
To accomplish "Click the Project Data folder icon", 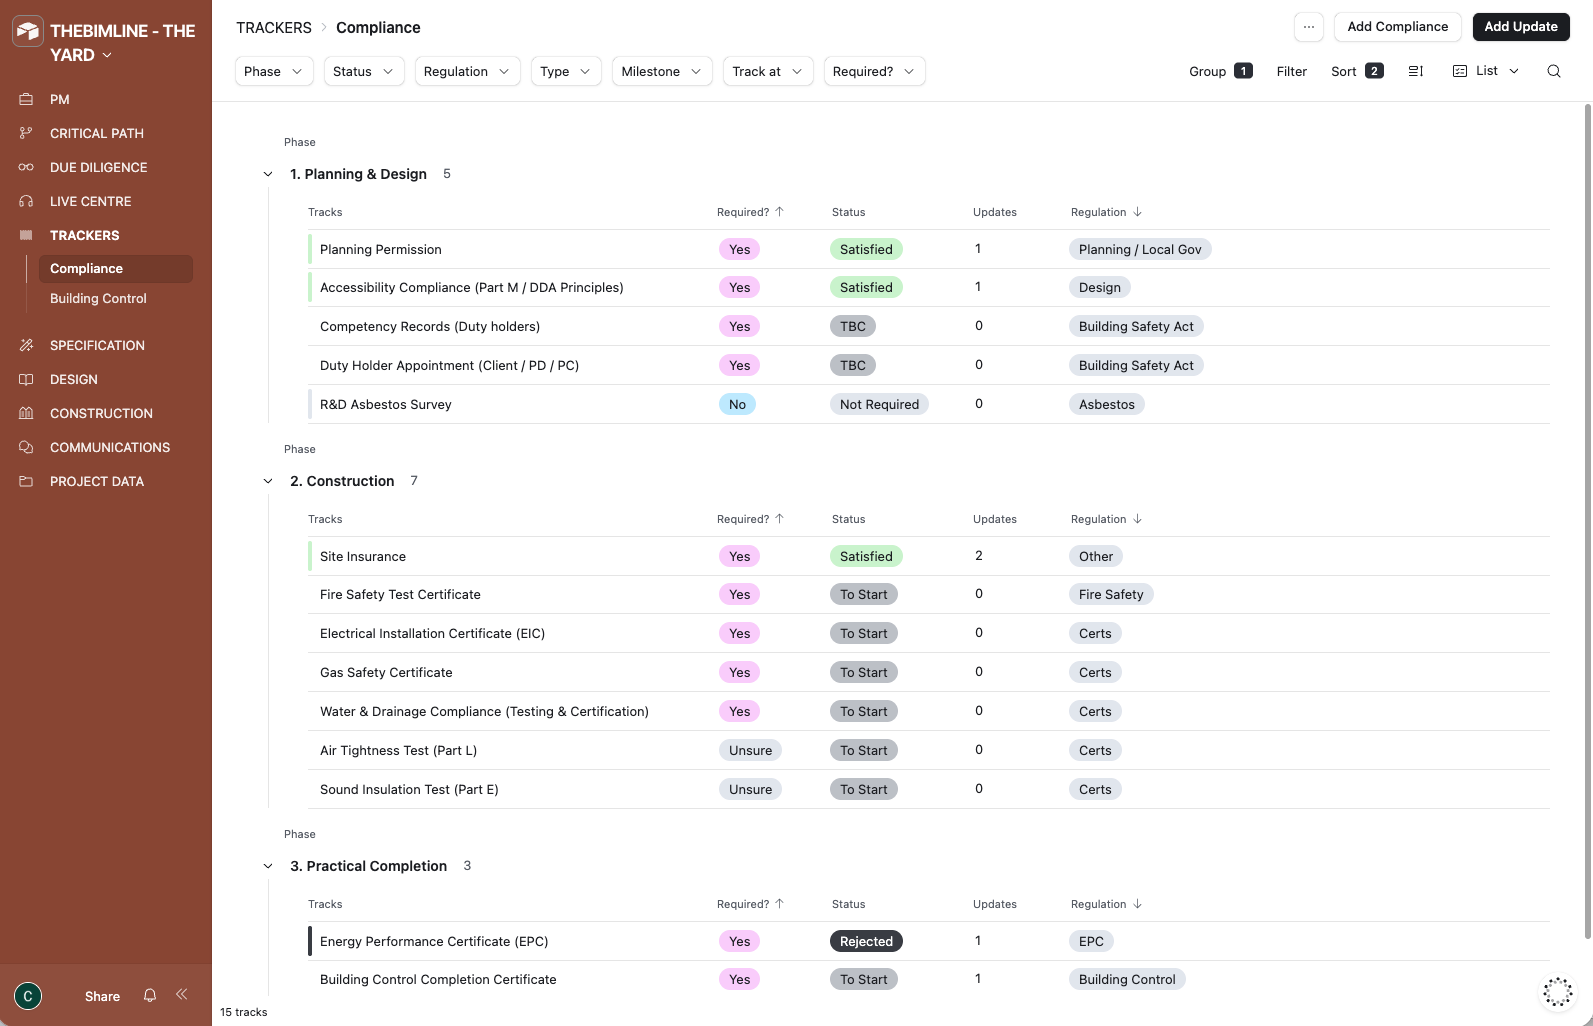I will (26, 481).
